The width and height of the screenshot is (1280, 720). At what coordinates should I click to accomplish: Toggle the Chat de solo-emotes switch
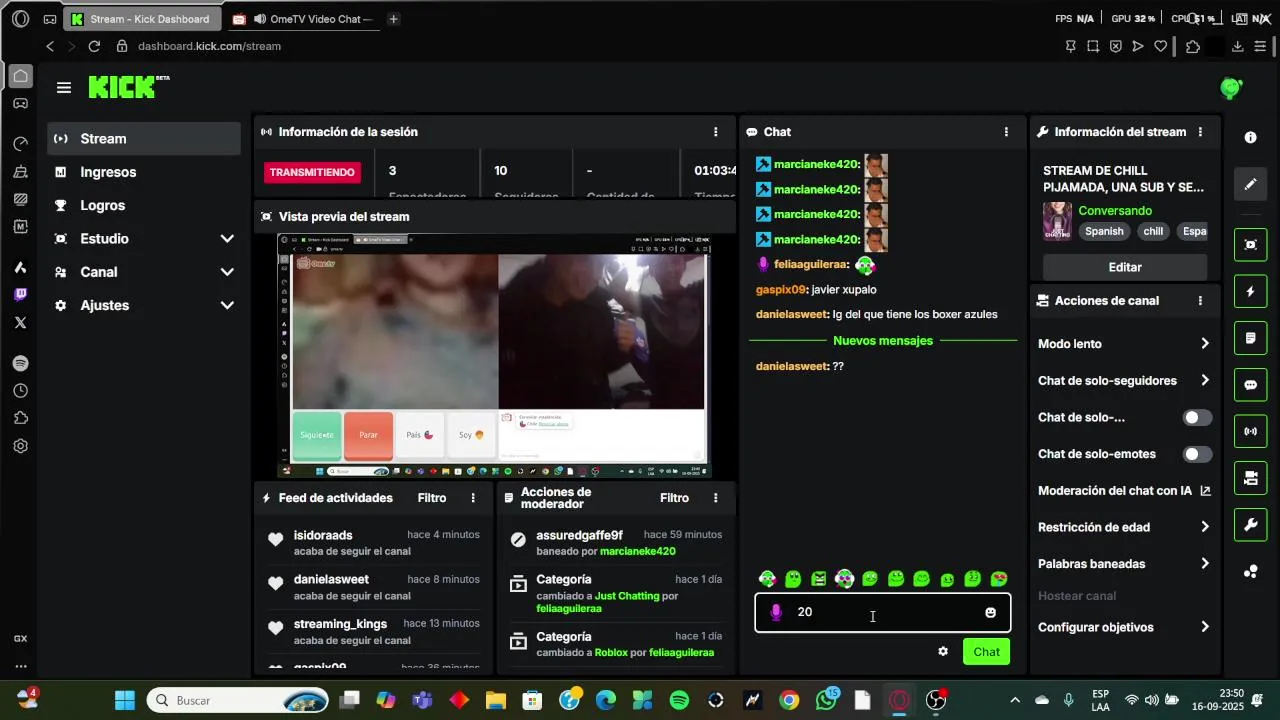pyautogui.click(x=1197, y=454)
